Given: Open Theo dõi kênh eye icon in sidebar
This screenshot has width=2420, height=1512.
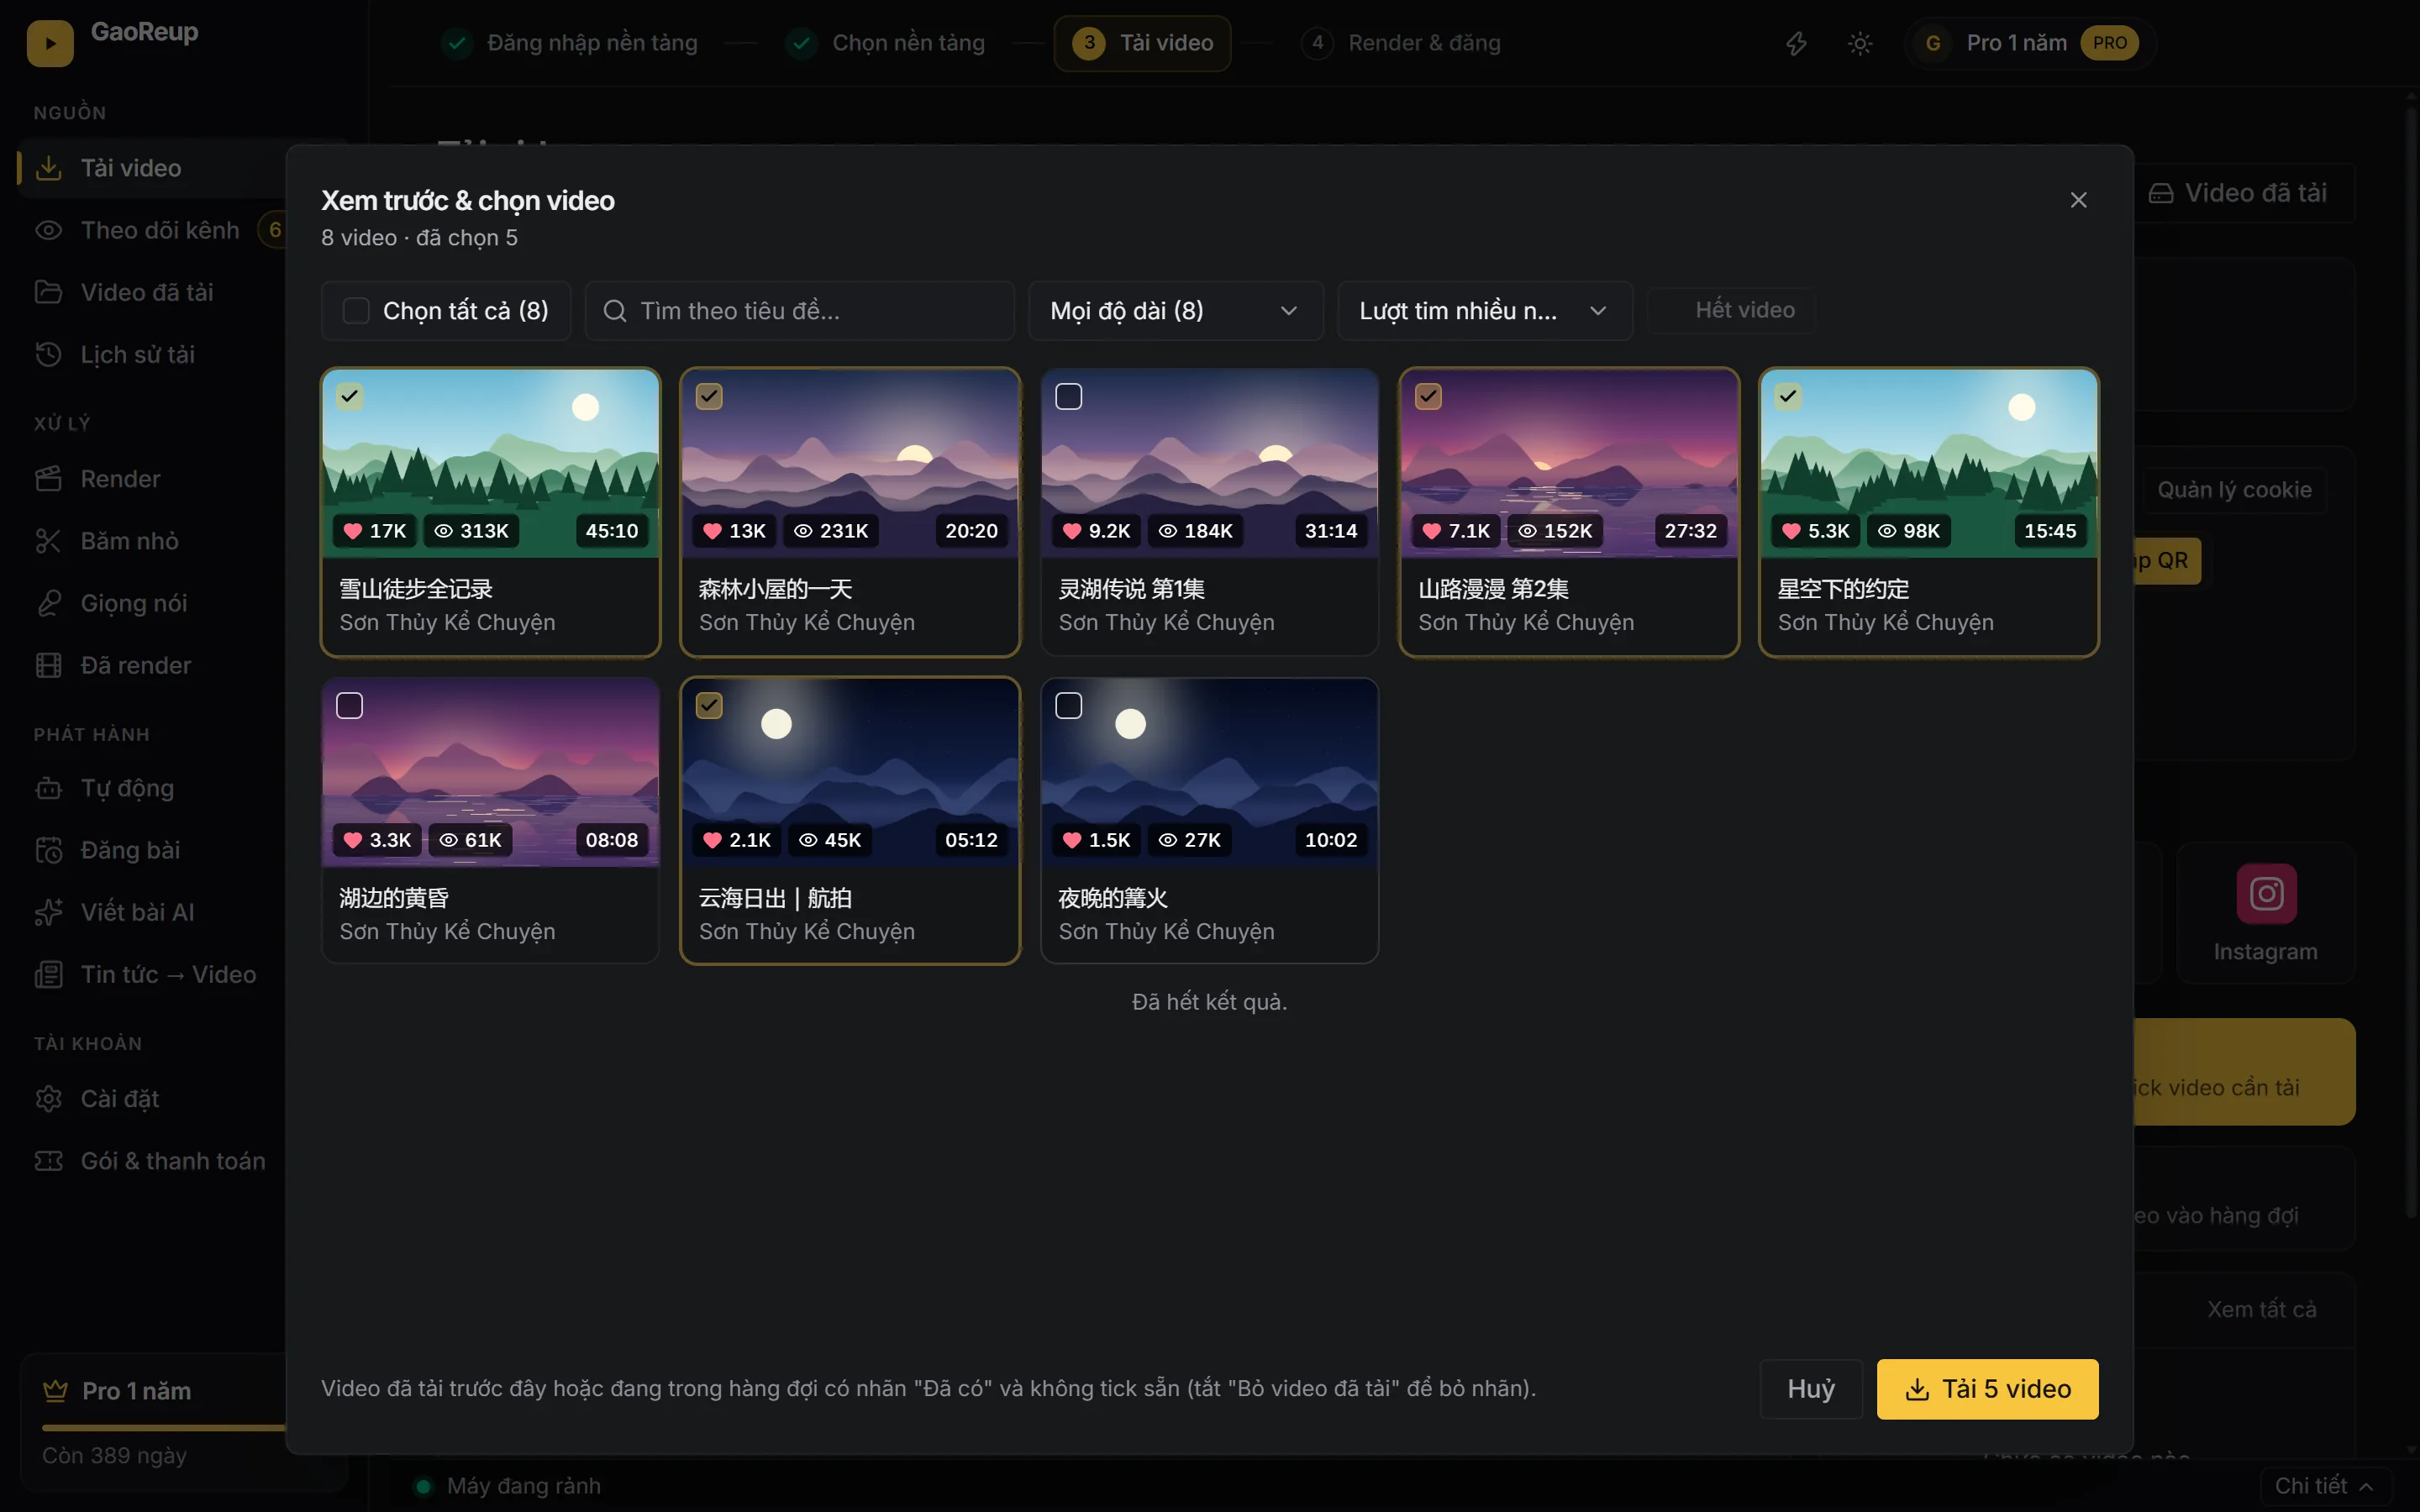Looking at the screenshot, I should coord(48,230).
